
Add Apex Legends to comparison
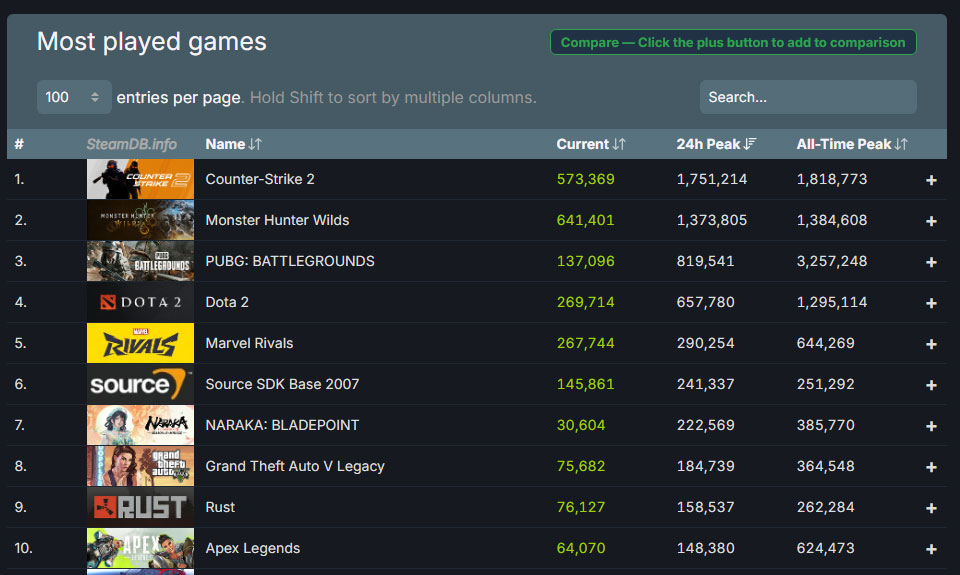coord(931,549)
